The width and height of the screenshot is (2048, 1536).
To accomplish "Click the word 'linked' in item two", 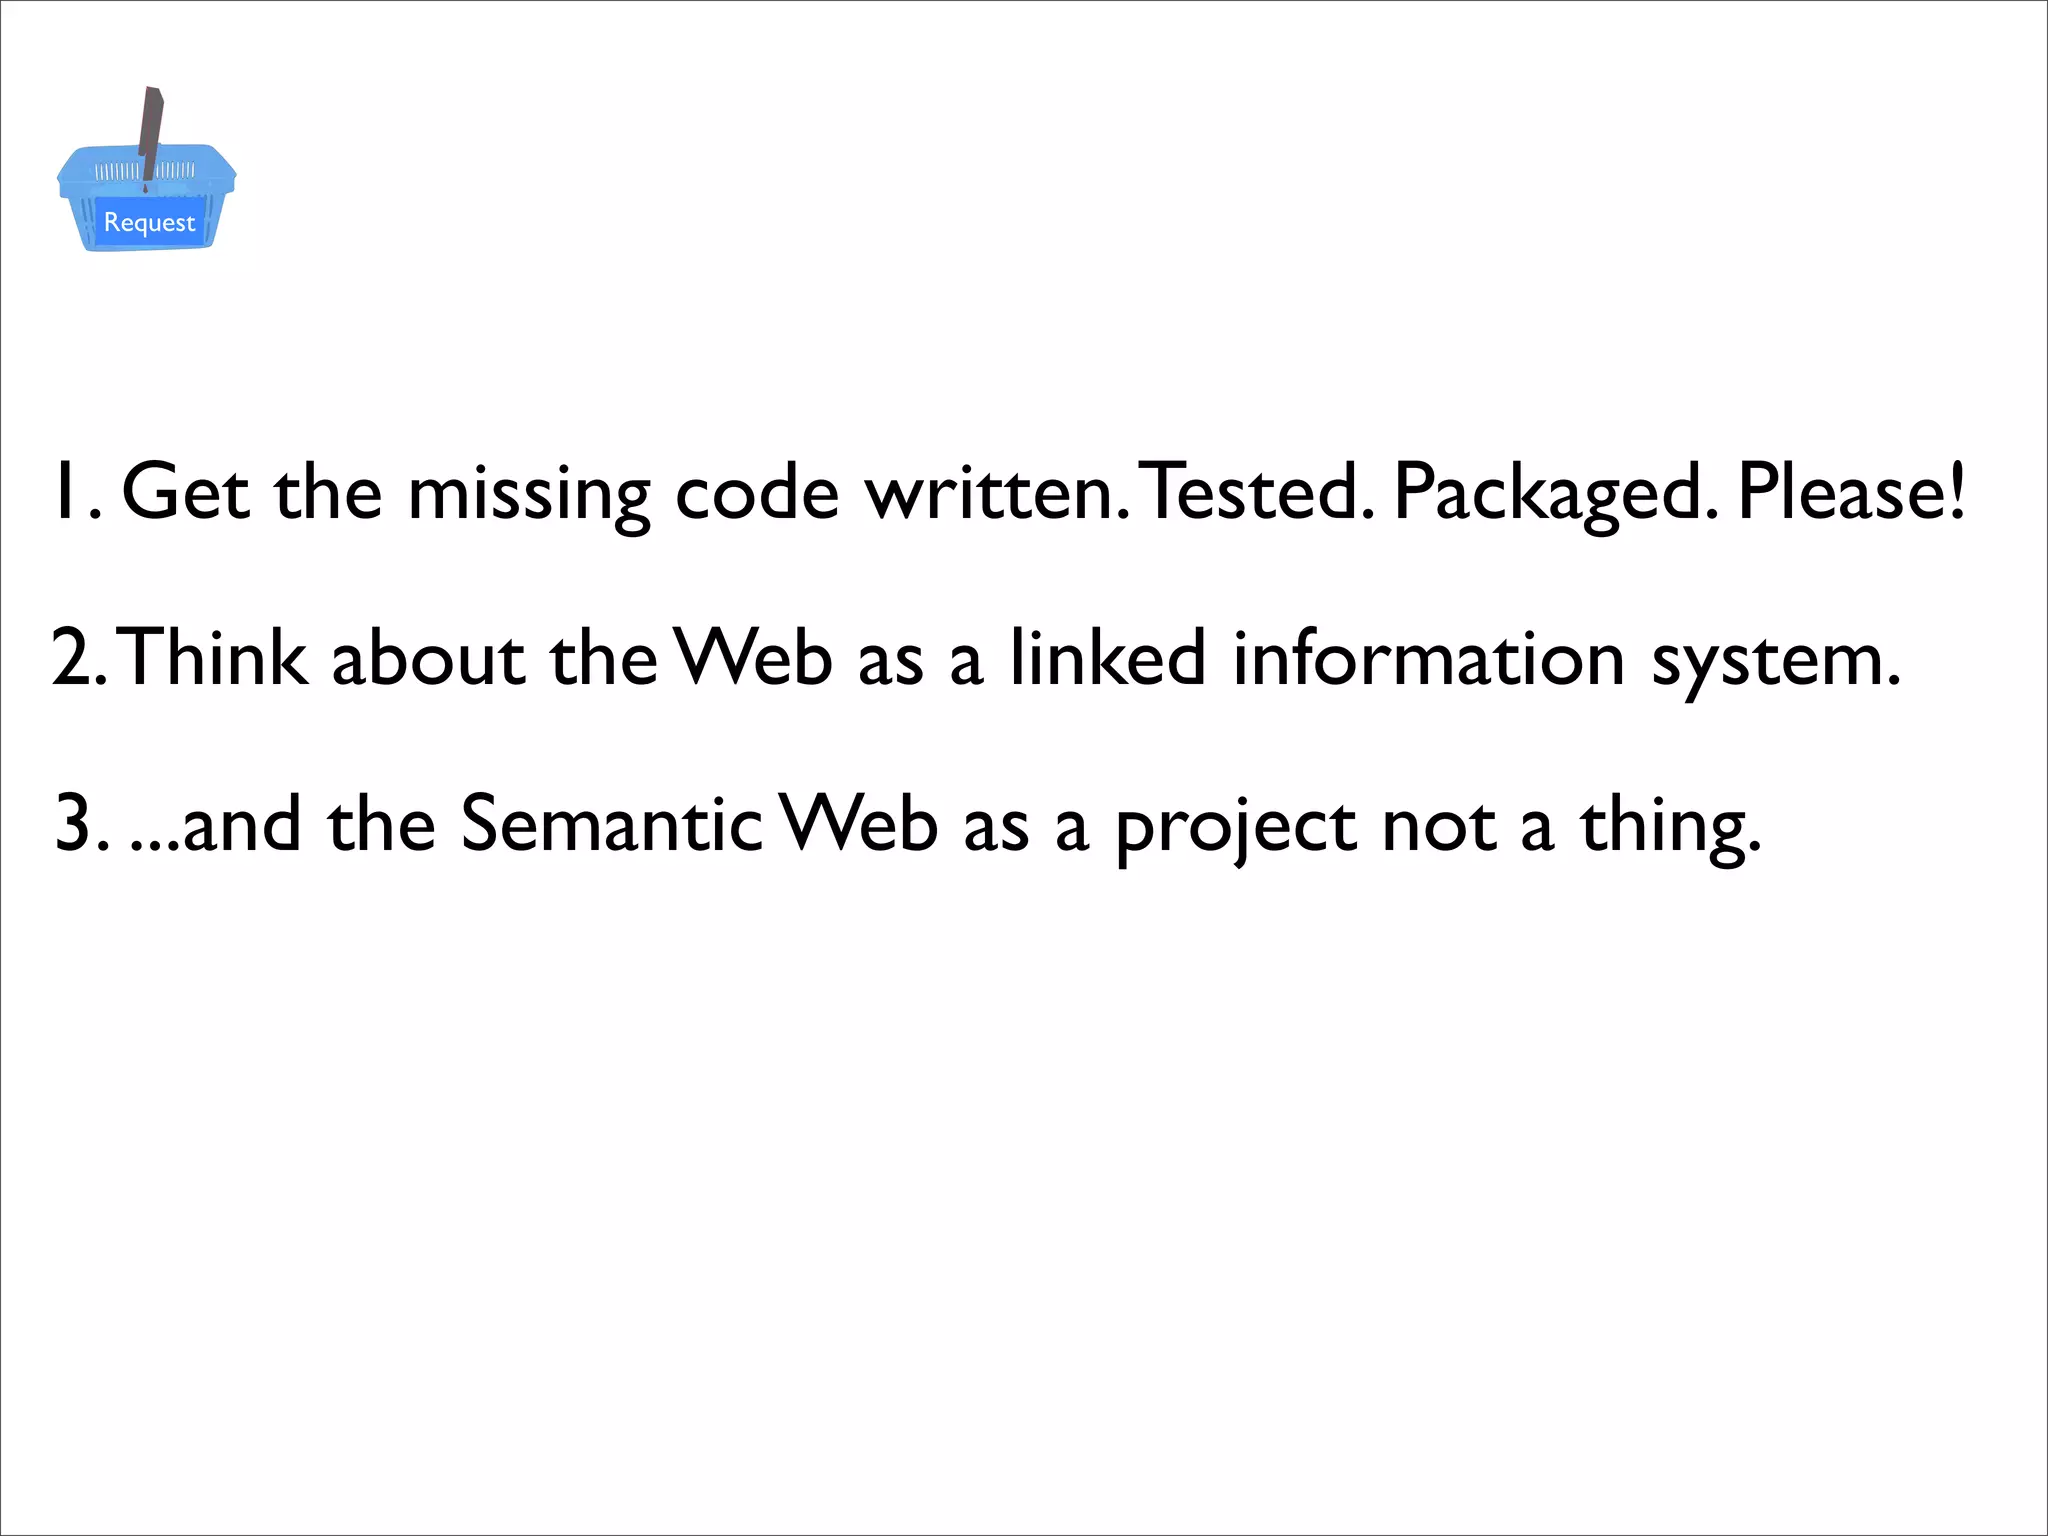I will 1107,659.
